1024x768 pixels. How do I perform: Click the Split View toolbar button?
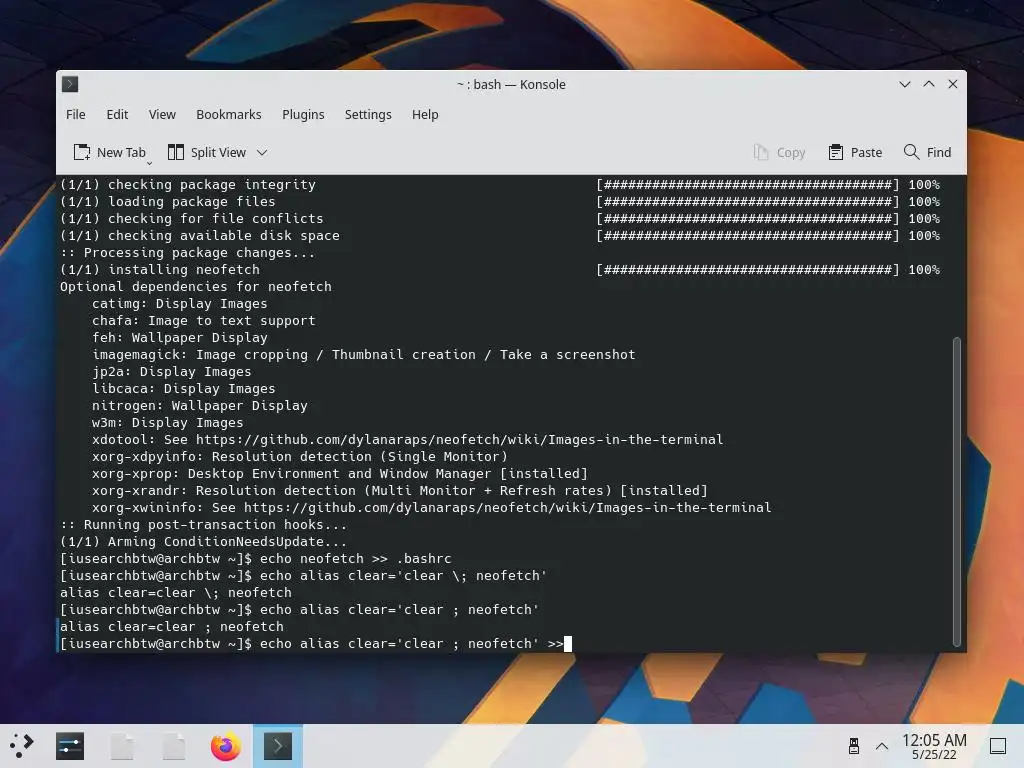point(207,152)
